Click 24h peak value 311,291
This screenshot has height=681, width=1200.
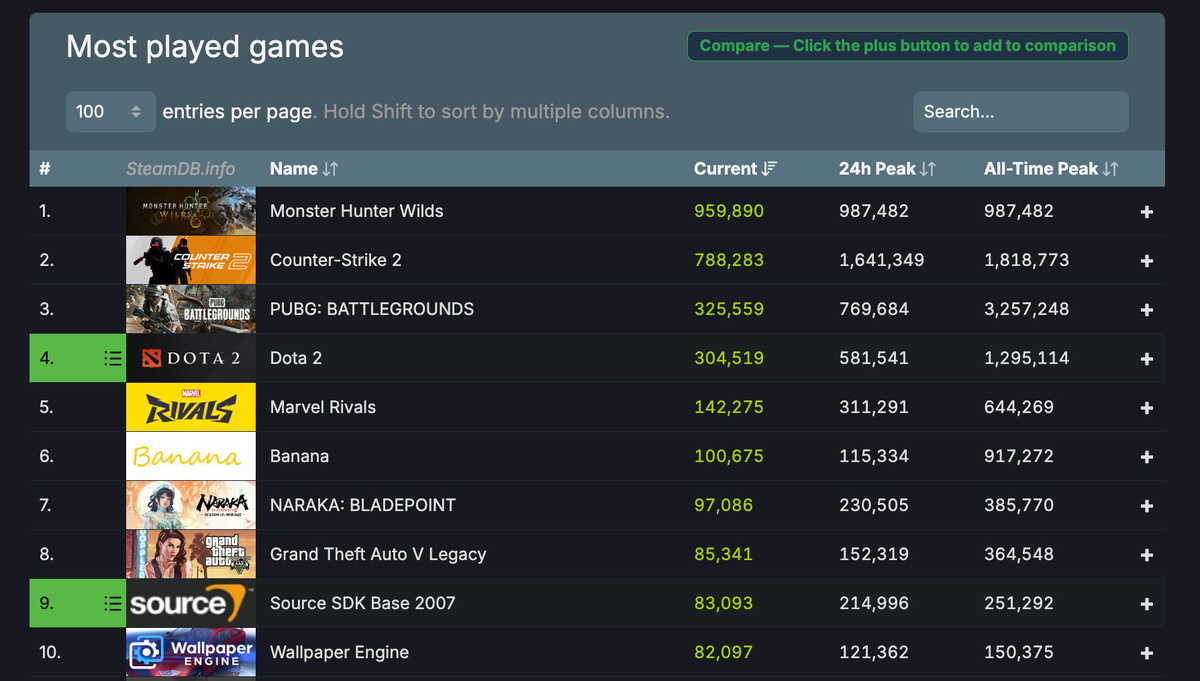[x=874, y=407]
